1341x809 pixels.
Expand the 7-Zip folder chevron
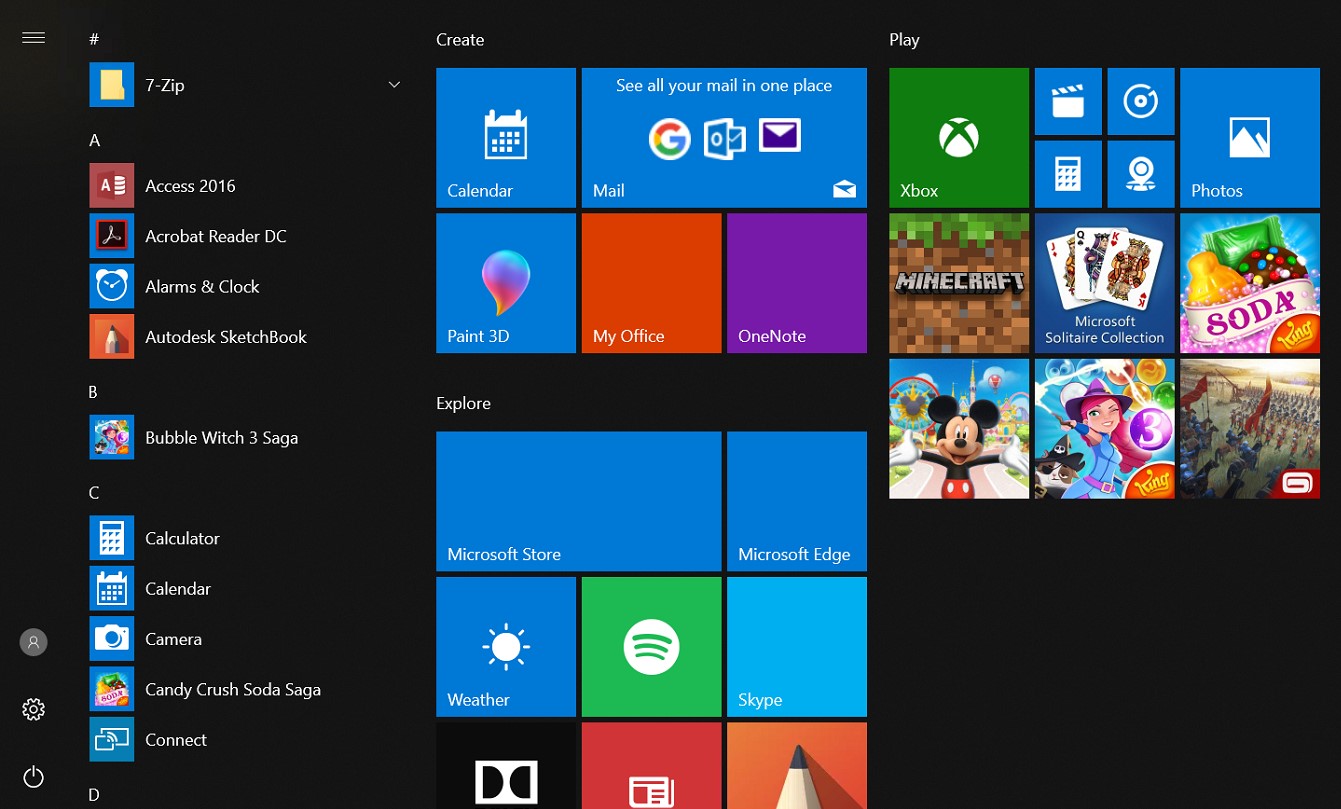coord(394,85)
